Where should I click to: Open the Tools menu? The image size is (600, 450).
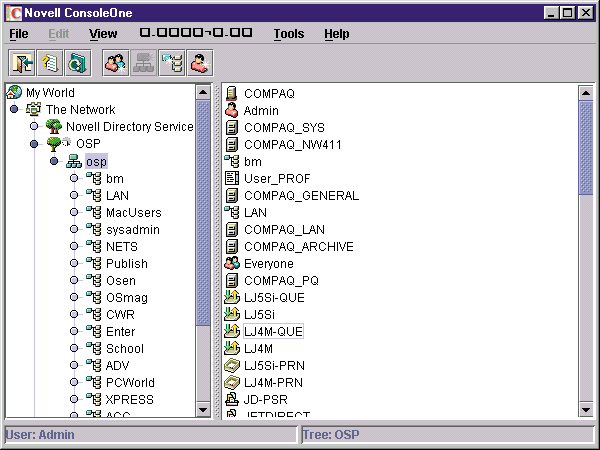point(288,34)
